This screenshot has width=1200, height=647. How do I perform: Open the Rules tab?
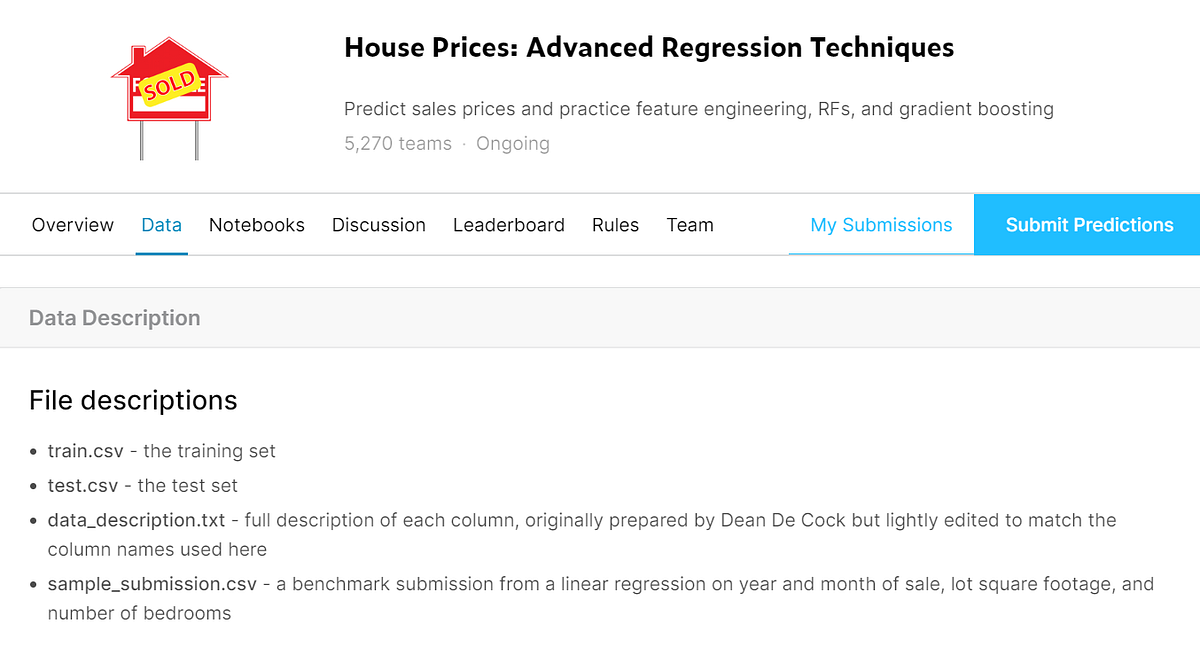point(615,225)
